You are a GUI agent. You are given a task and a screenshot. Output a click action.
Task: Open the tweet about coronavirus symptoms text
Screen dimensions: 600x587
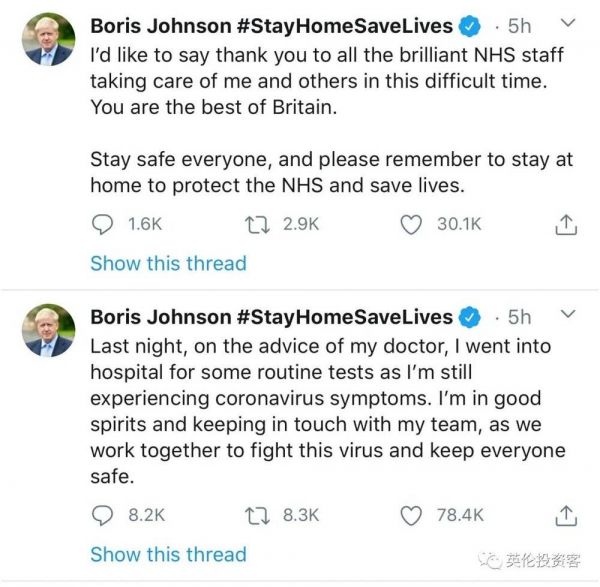[328, 410]
